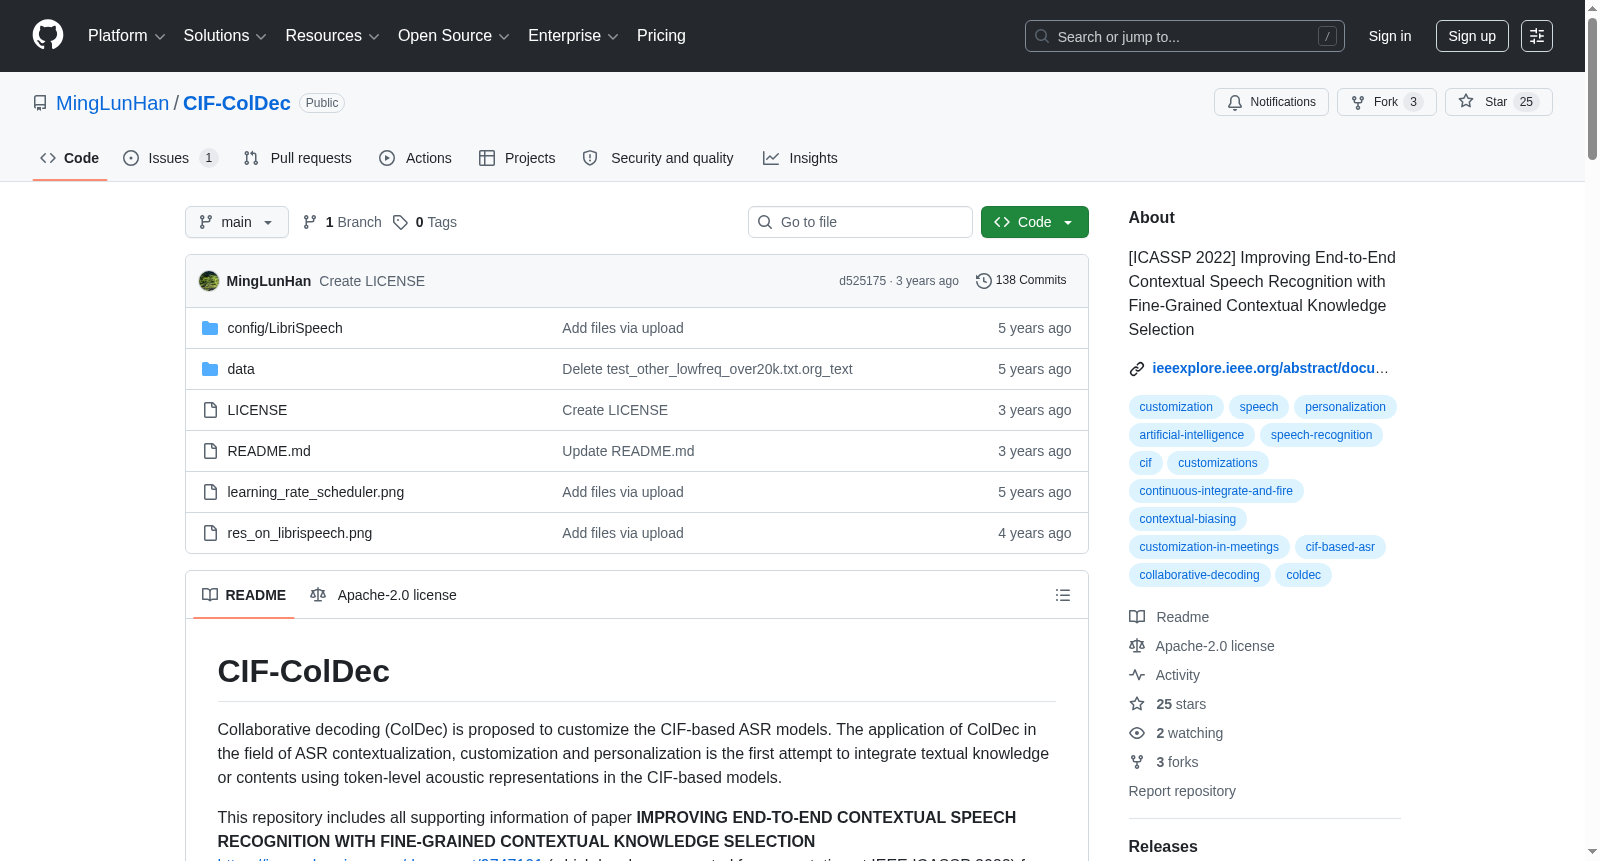Click the artificial-intelligence topic tag
This screenshot has width=1600, height=861.
(1192, 435)
